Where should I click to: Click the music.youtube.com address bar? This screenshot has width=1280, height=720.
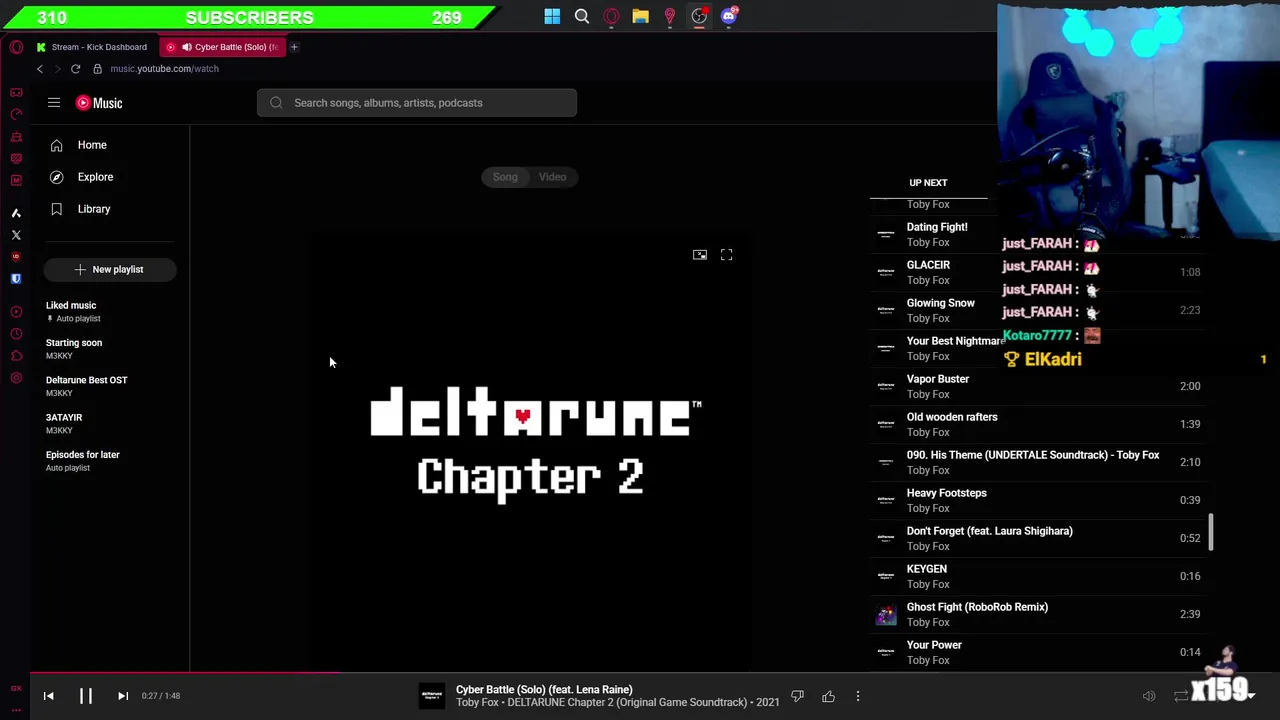[164, 69]
